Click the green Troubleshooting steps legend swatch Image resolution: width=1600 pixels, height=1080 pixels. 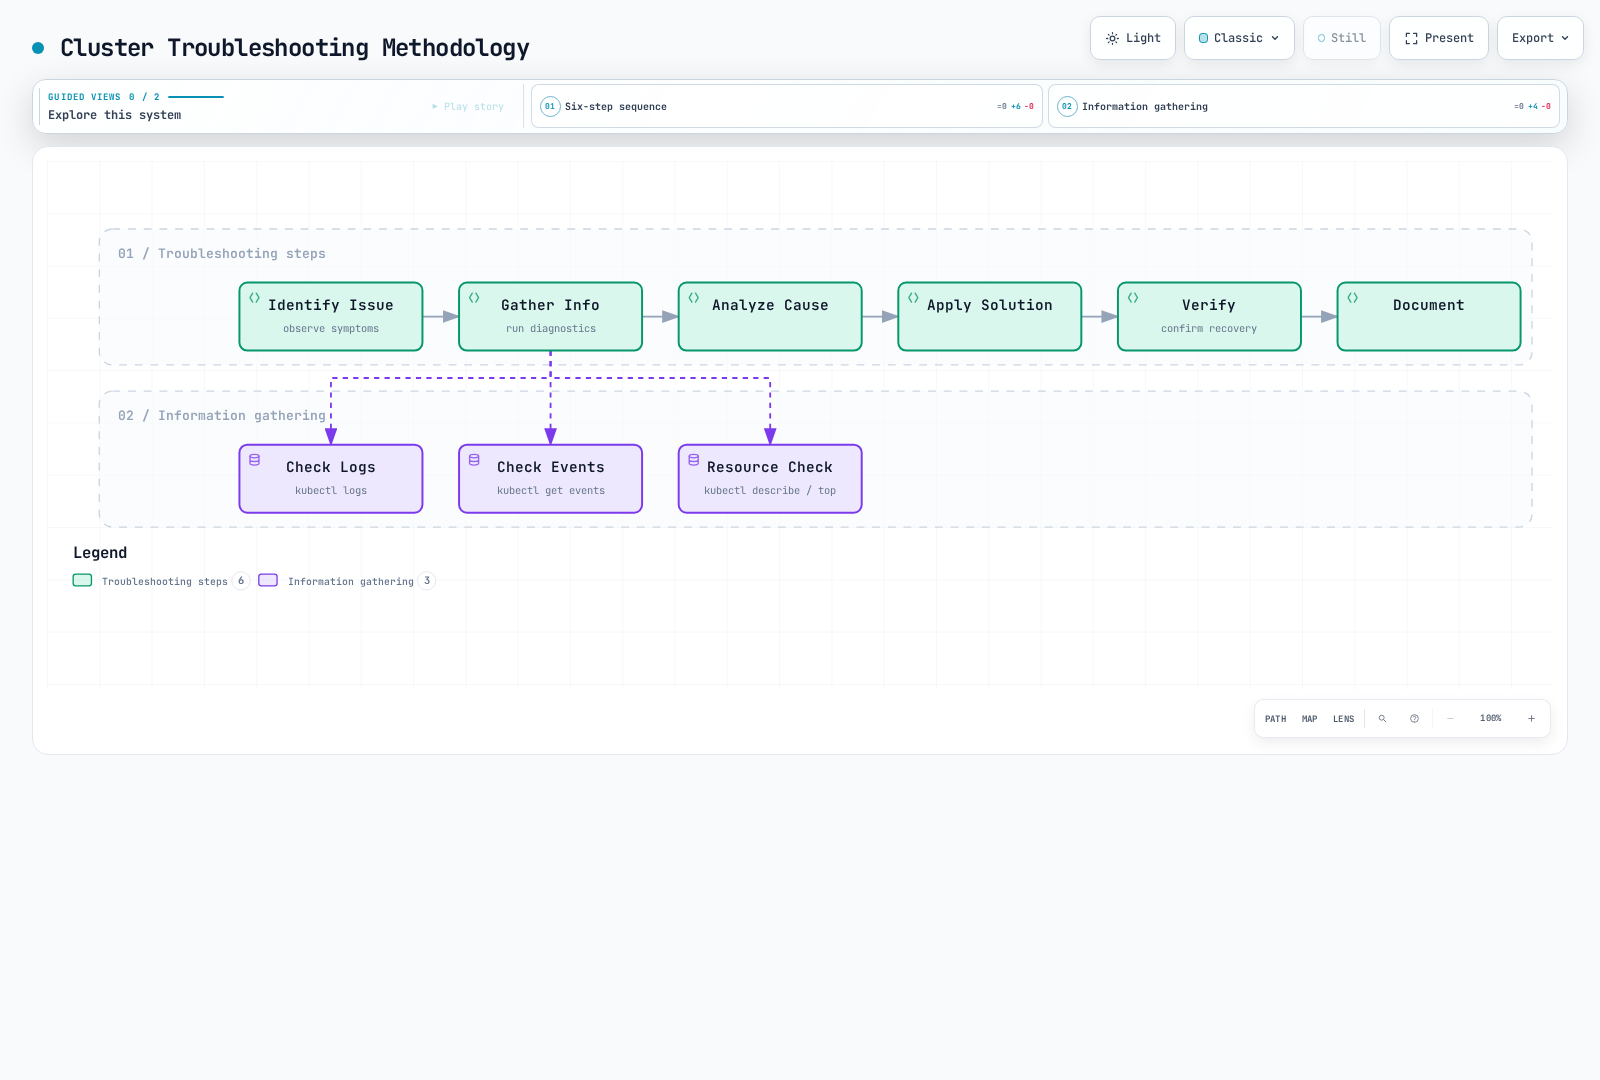pyautogui.click(x=82, y=580)
